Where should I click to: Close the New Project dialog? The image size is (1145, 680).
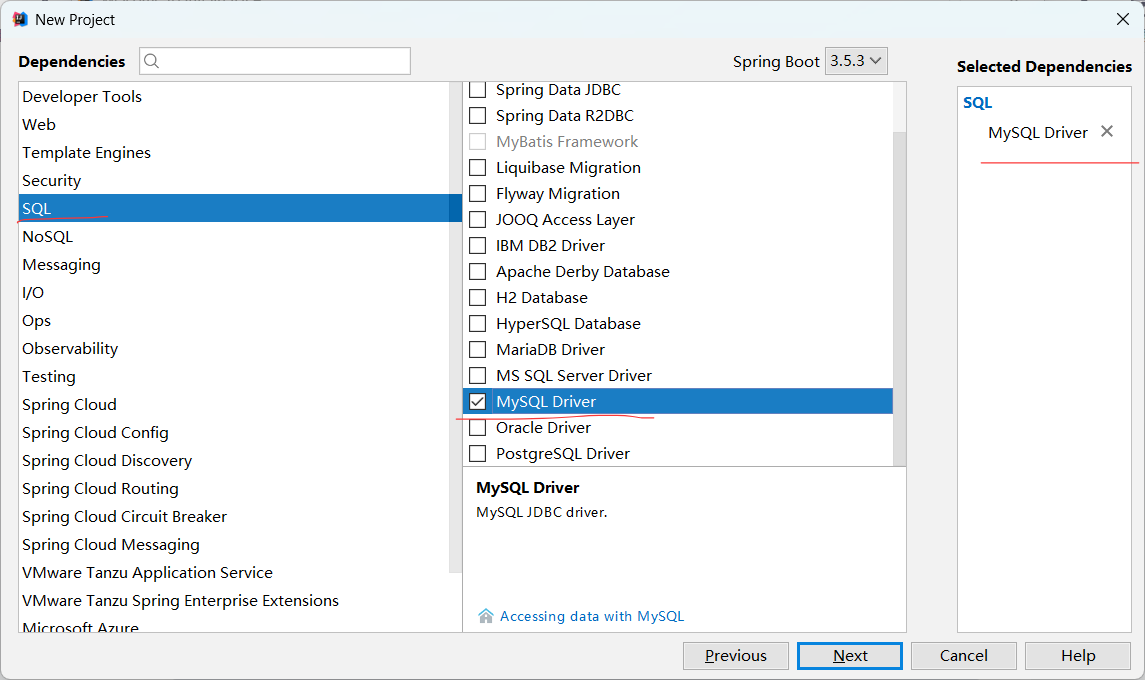(x=1123, y=19)
